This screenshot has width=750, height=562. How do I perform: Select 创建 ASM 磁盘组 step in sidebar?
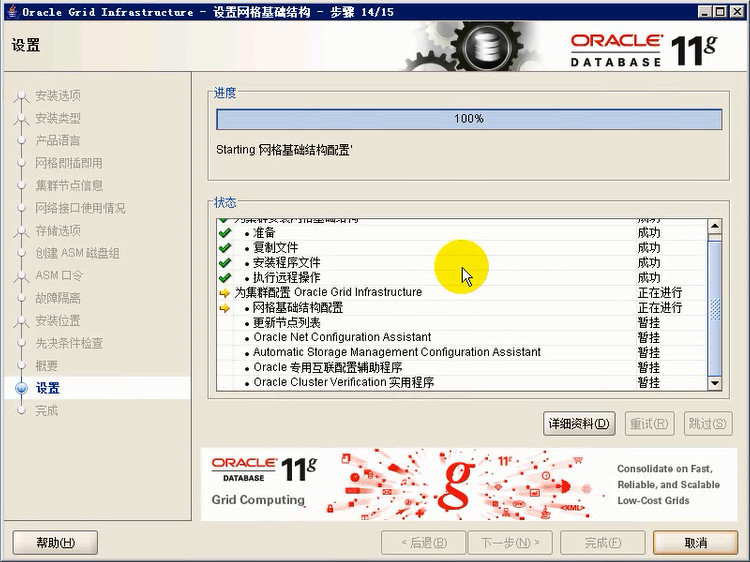tap(77, 253)
